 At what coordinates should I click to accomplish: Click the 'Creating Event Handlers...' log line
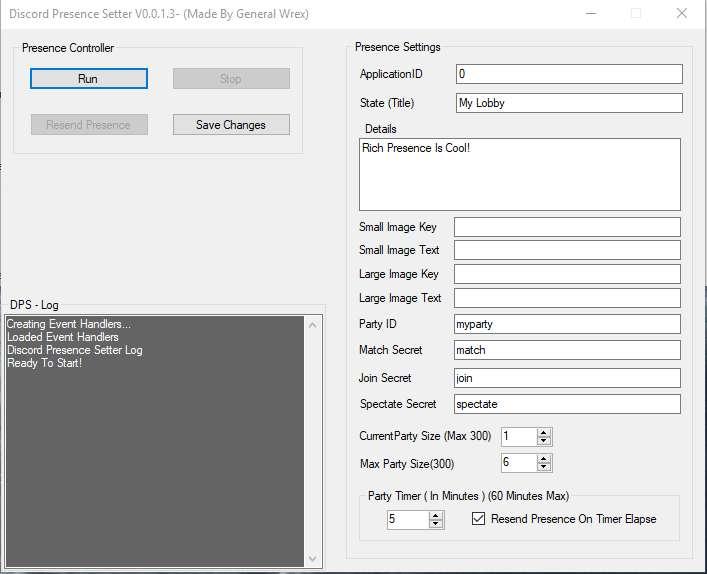[x=69, y=324]
